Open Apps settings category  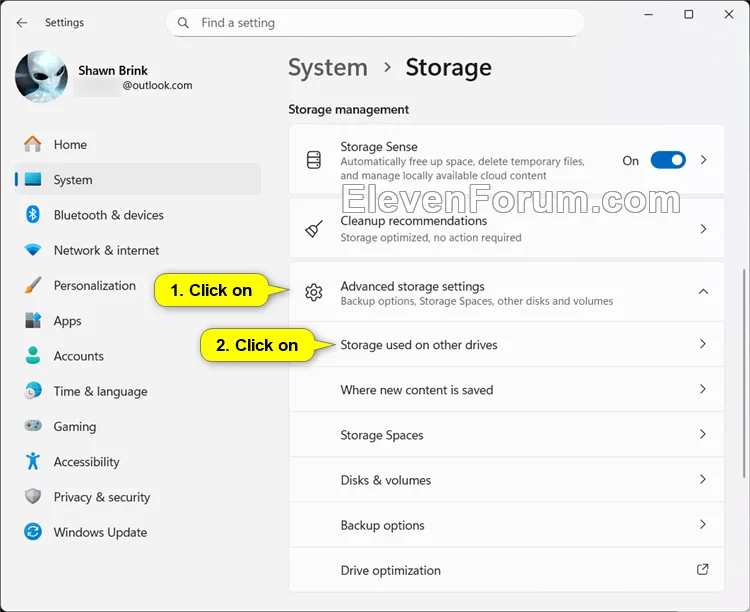[x=138, y=321]
